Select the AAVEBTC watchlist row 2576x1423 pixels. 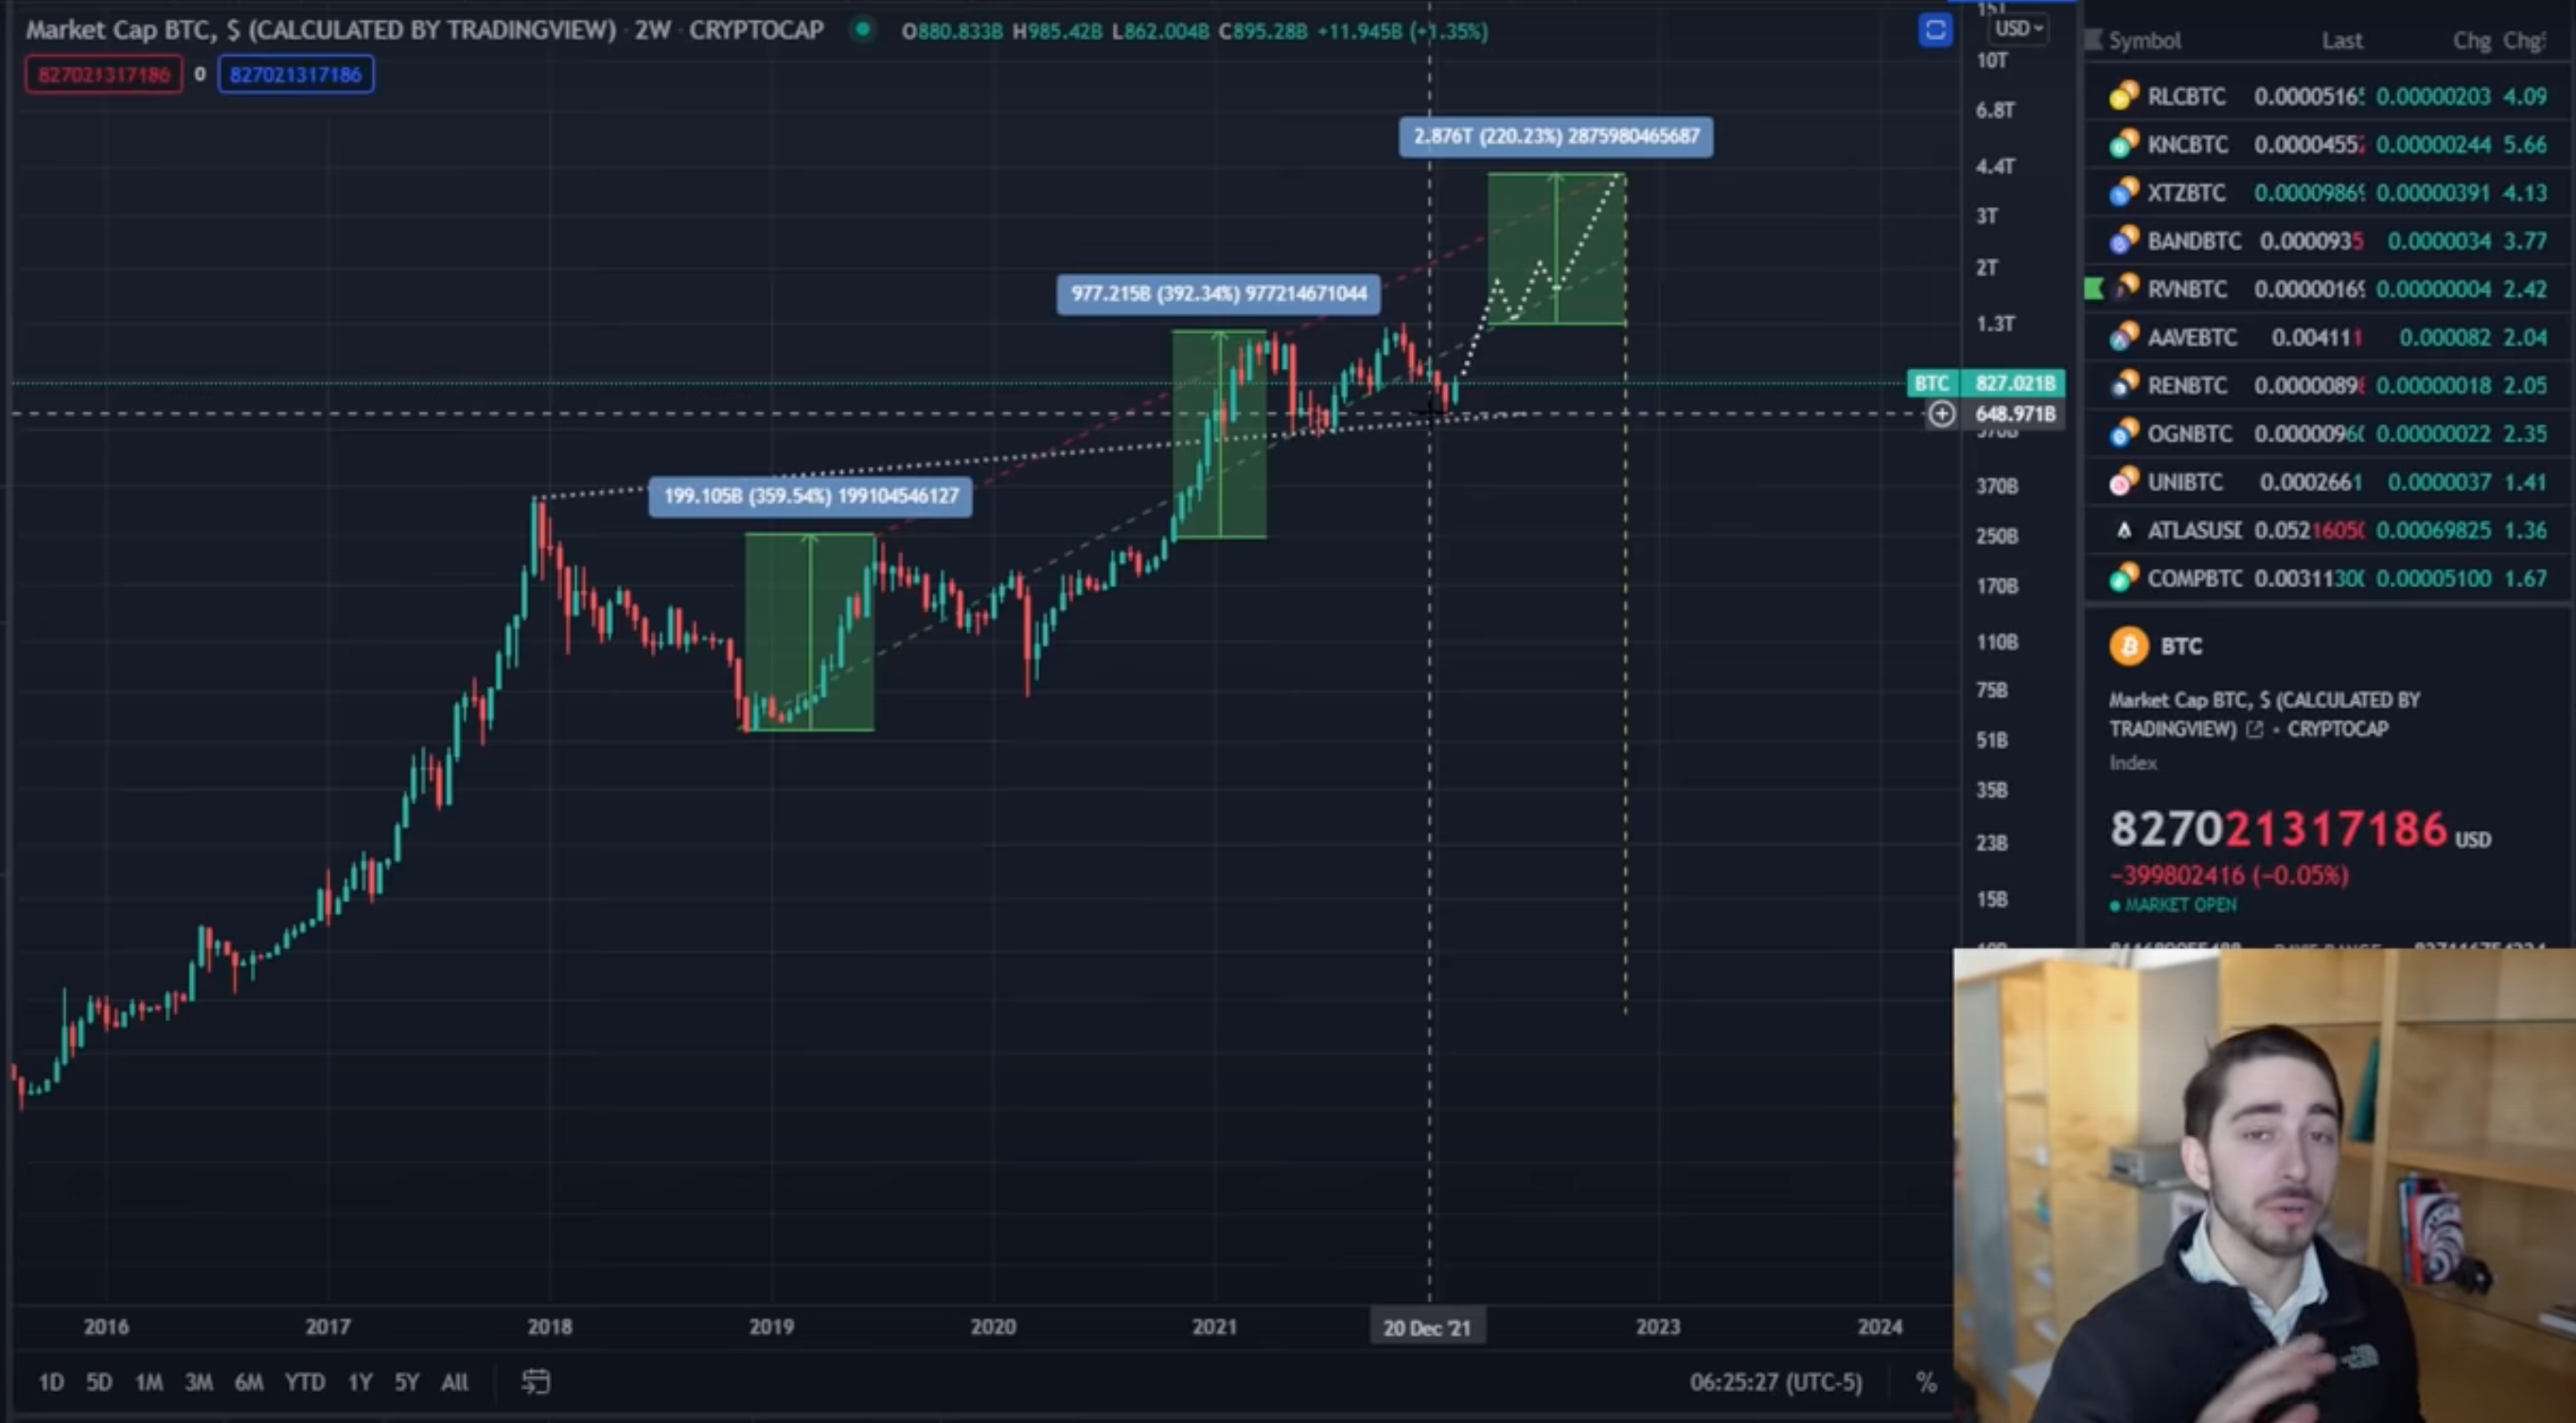pos(2328,337)
